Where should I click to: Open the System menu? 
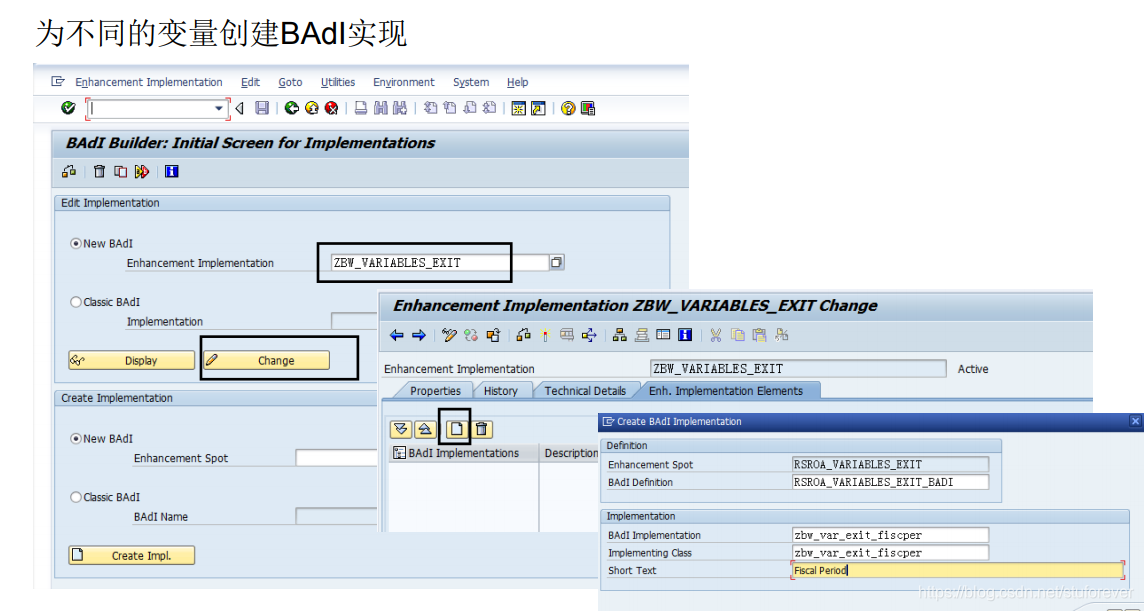pyautogui.click(x=471, y=82)
